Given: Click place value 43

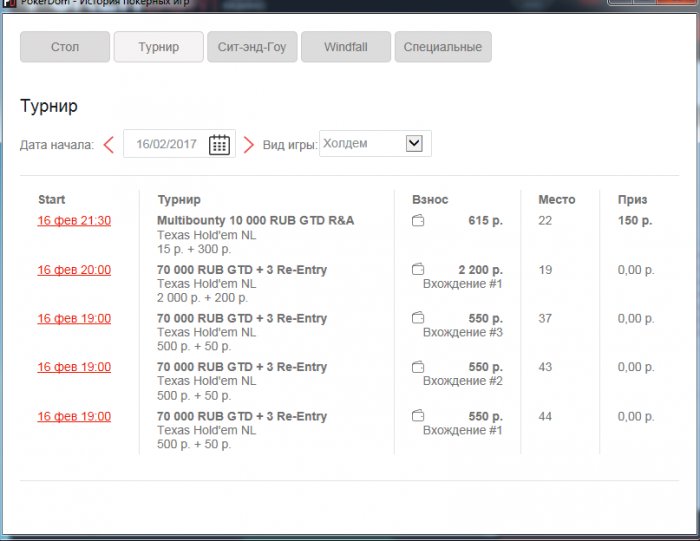Looking at the screenshot, I should point(545,367).
